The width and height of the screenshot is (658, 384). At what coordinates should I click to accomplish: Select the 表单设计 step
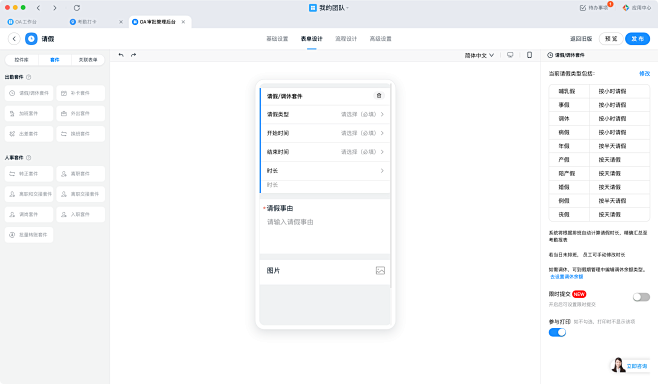(311, 39)
